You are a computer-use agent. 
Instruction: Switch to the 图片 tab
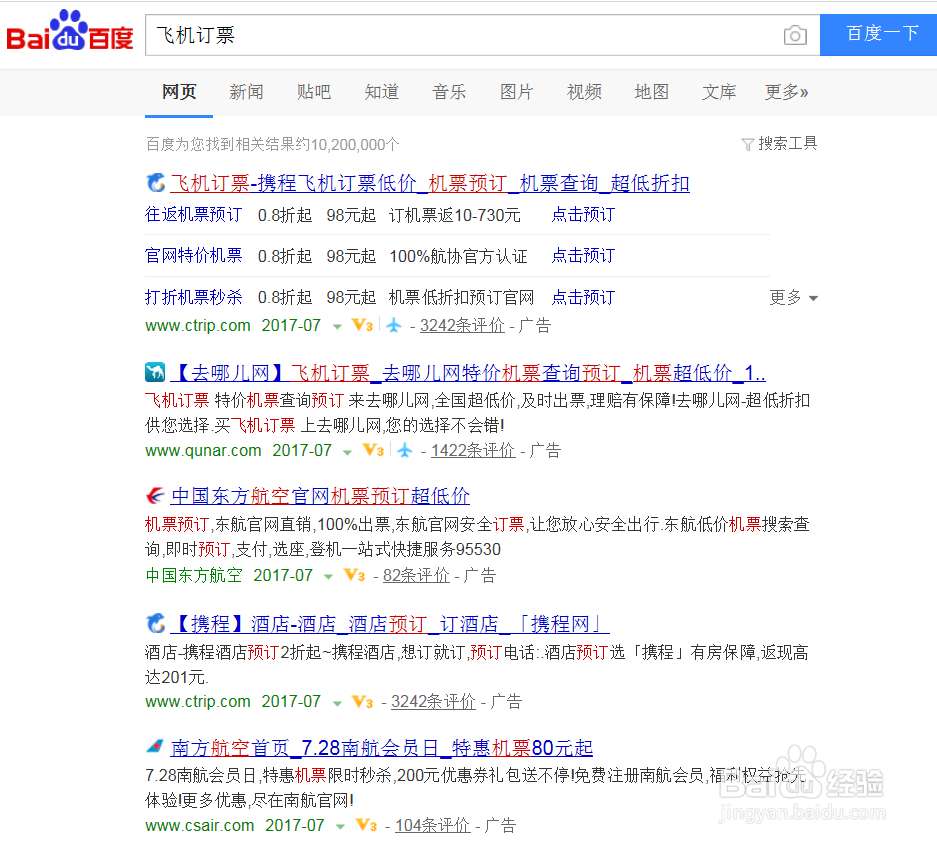point(516,91)
